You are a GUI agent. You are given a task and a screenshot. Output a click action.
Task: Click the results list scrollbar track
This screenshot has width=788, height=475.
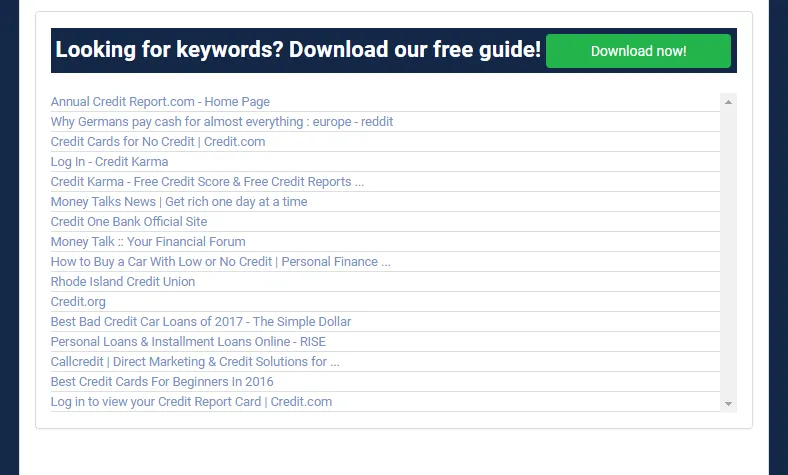pyautogui.click(x=728, y=253)
